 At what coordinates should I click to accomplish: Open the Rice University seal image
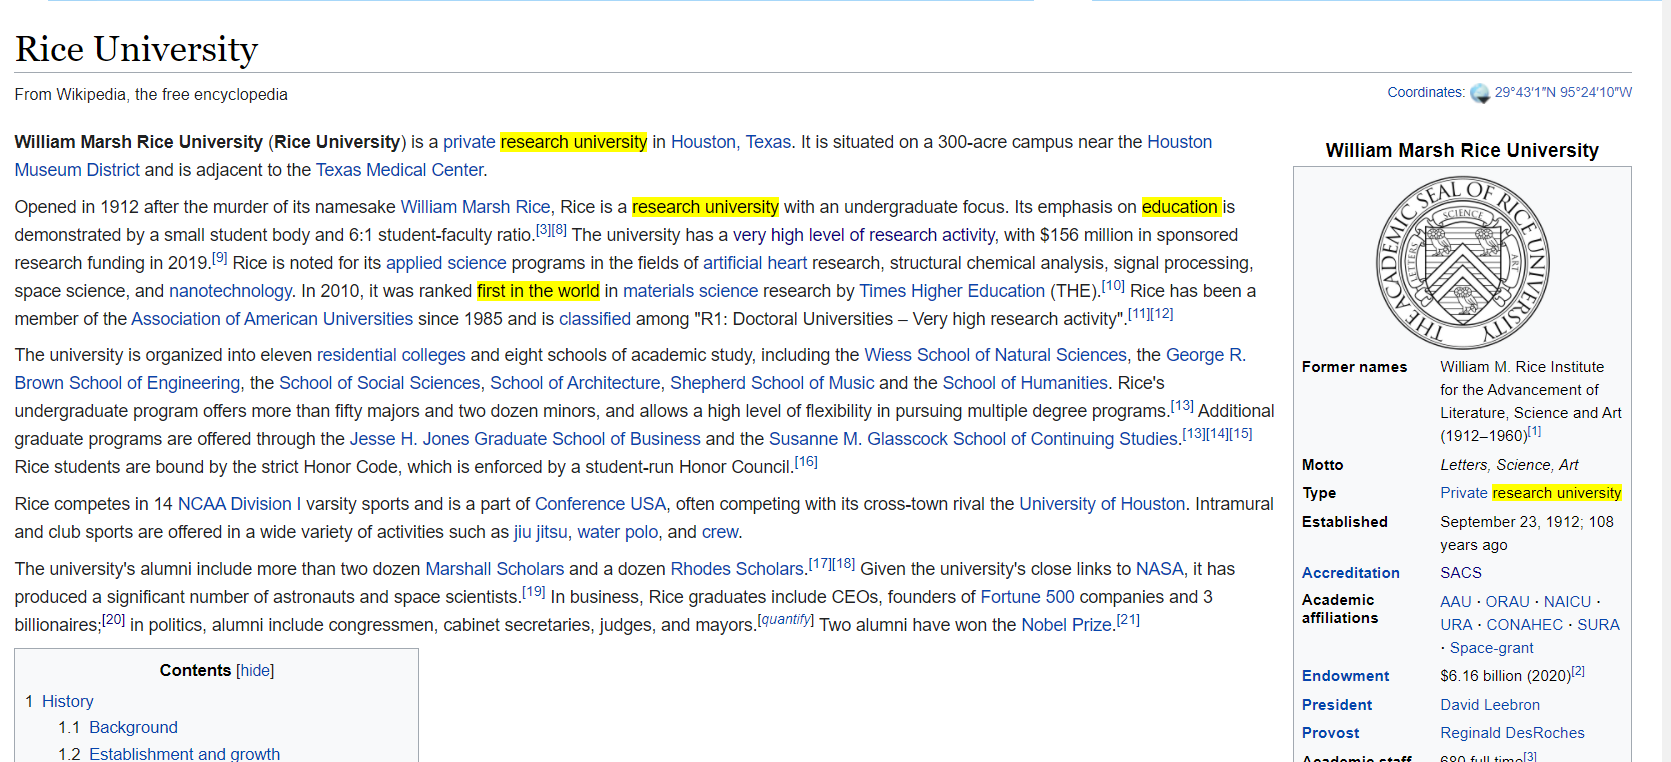(x=1462, y=262)
